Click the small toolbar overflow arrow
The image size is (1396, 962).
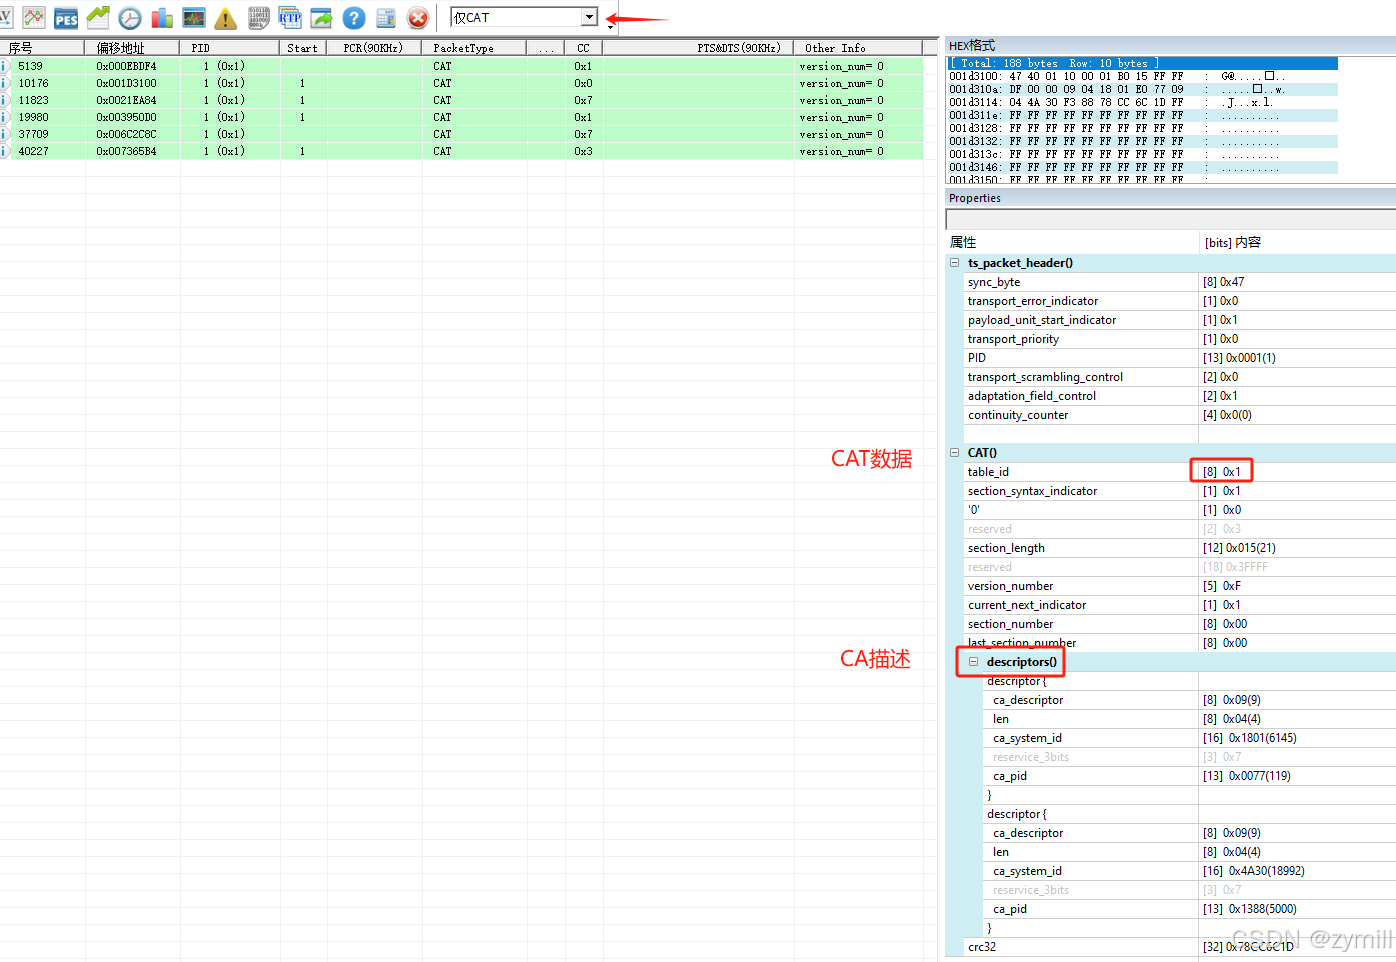pyautogui.click(x=610, y=27)
